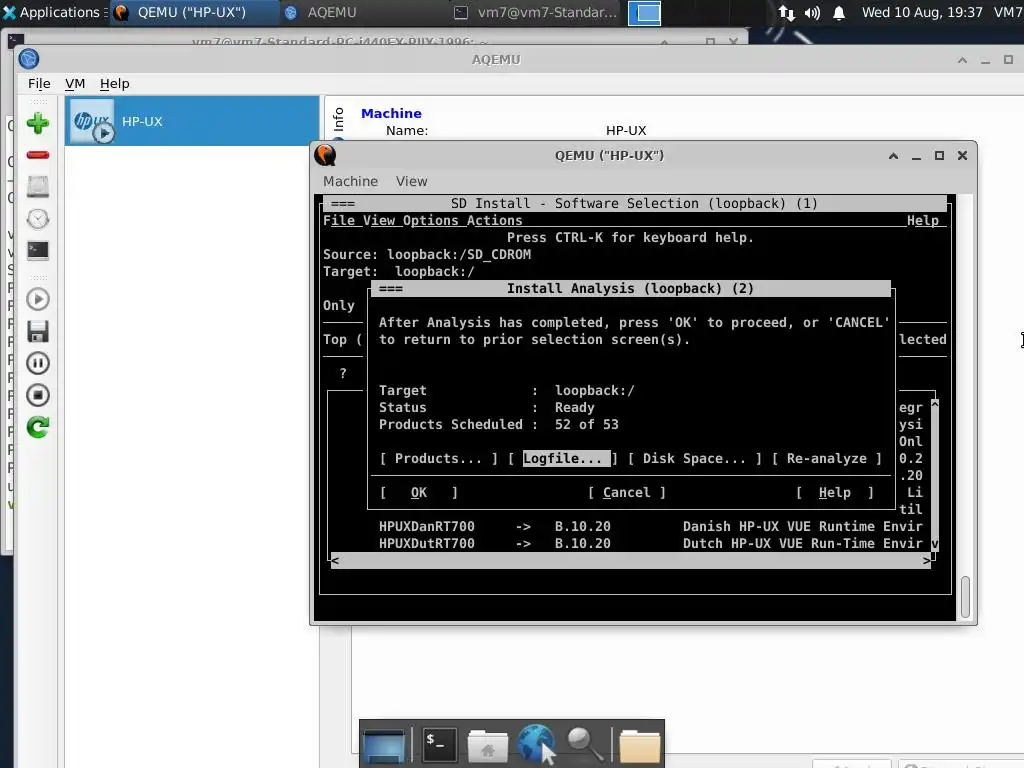The image size is (1024, 768).
Task: Click the workspace switcher icon in top panel
Action: (x=645, y=13)
